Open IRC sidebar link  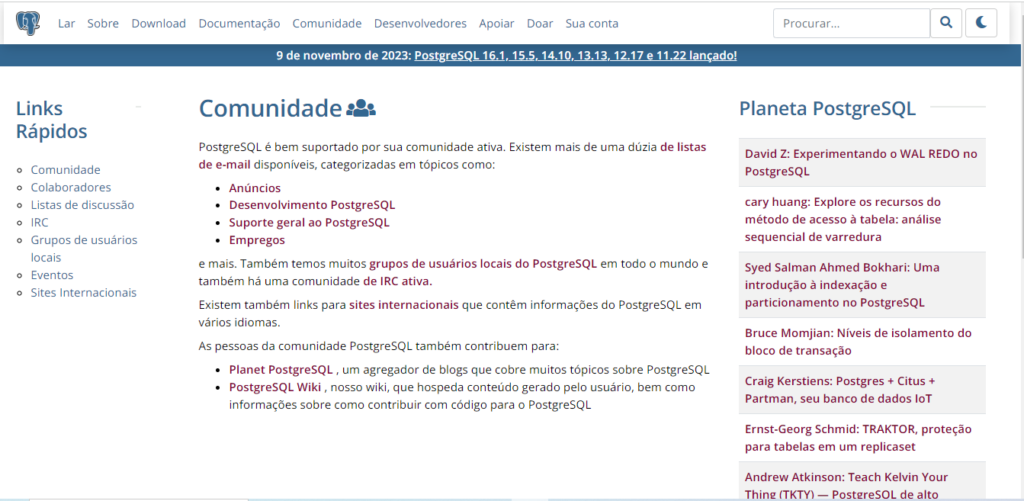click(x=39, y=223)
